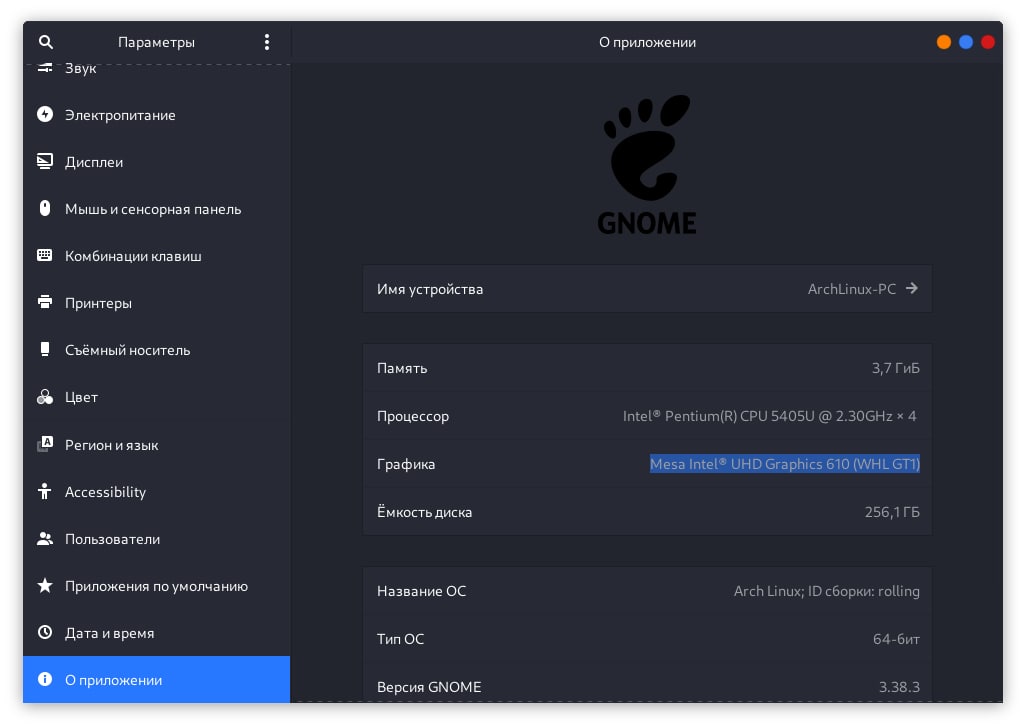Click the Ёмкость диска label
Screen dimensions: 1026x728
point(424,511)
